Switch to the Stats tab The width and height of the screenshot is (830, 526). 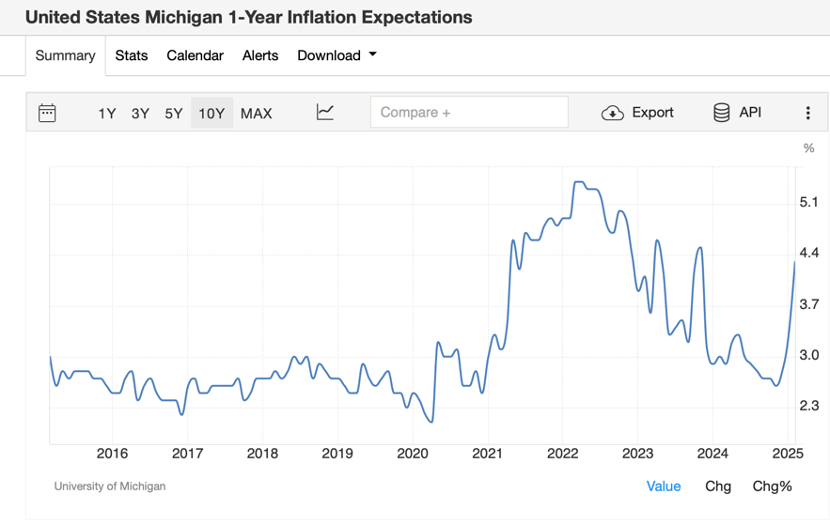click(131, 56)
